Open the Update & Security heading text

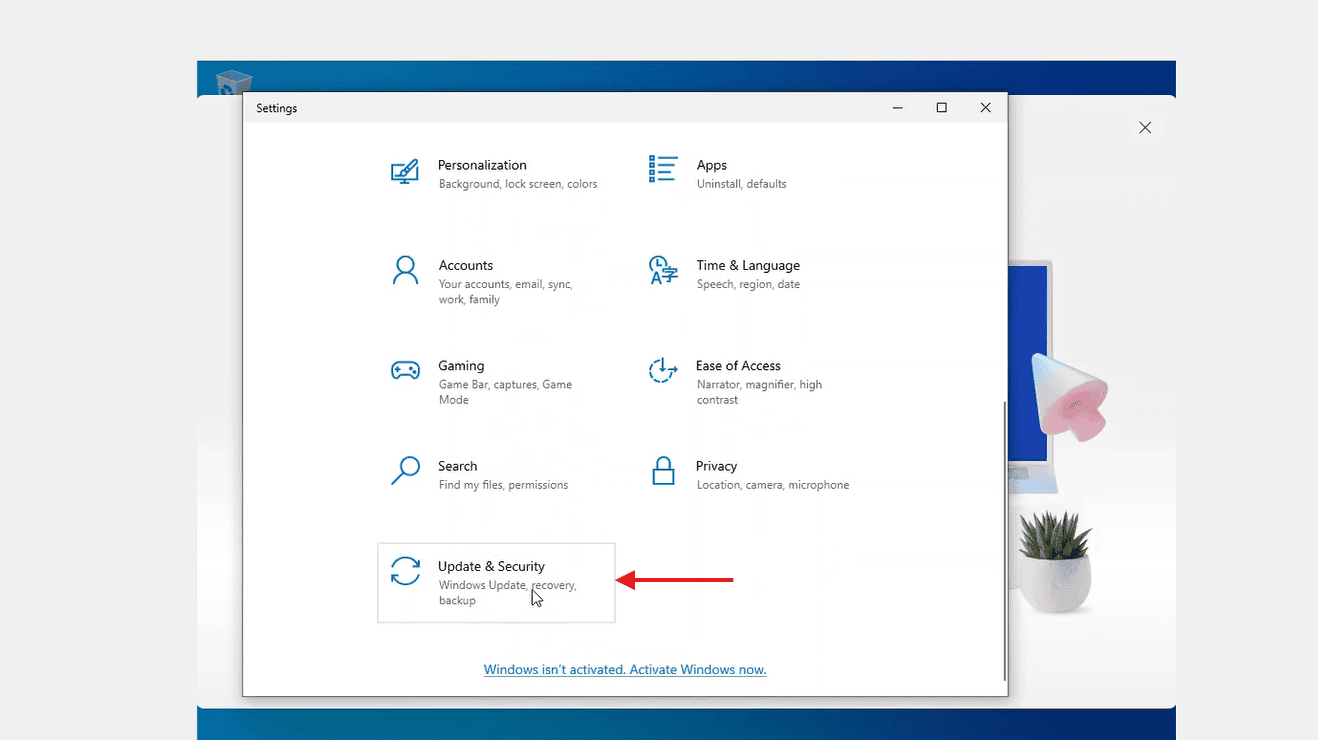(x=491, y=566)
